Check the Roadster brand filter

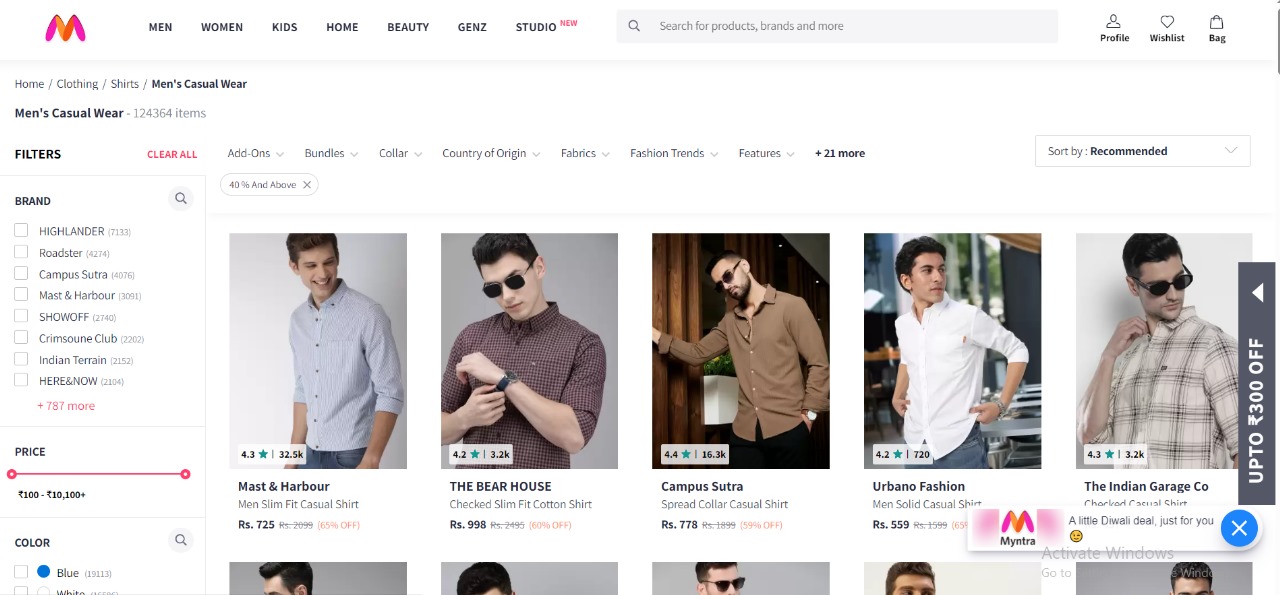point(21,252)
